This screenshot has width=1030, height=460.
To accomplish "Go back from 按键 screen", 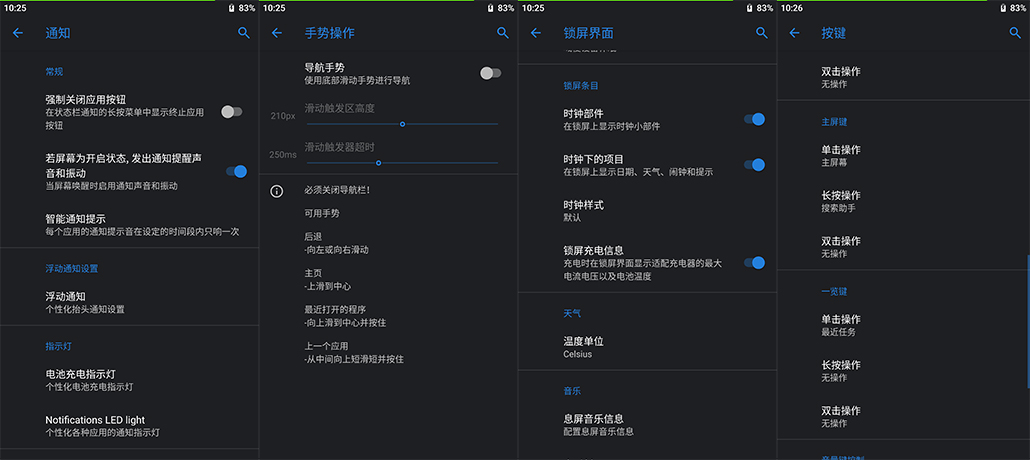I will (x=795, y=33).
